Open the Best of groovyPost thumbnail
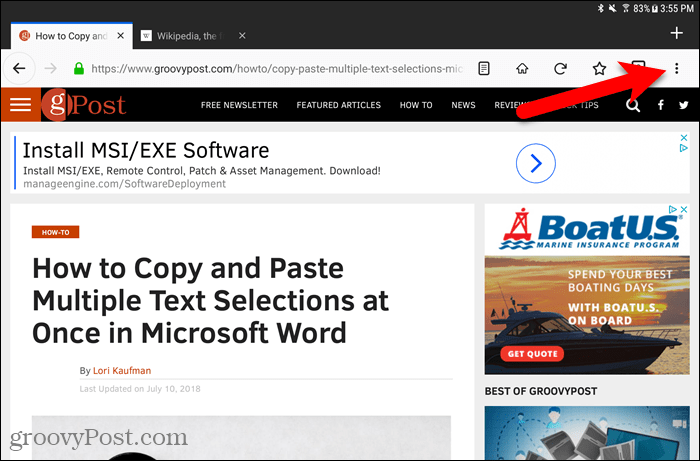Screen dimensions: 700x461 pos(588,432)
